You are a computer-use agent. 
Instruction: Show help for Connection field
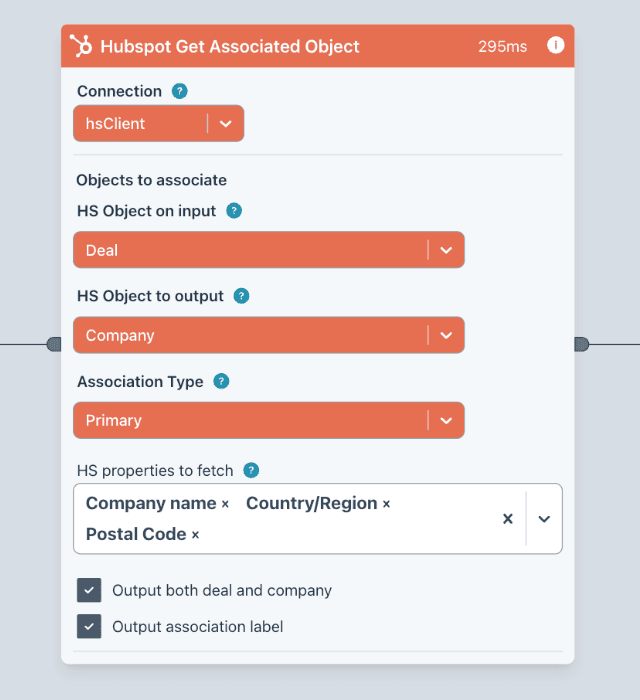point(180,91)
